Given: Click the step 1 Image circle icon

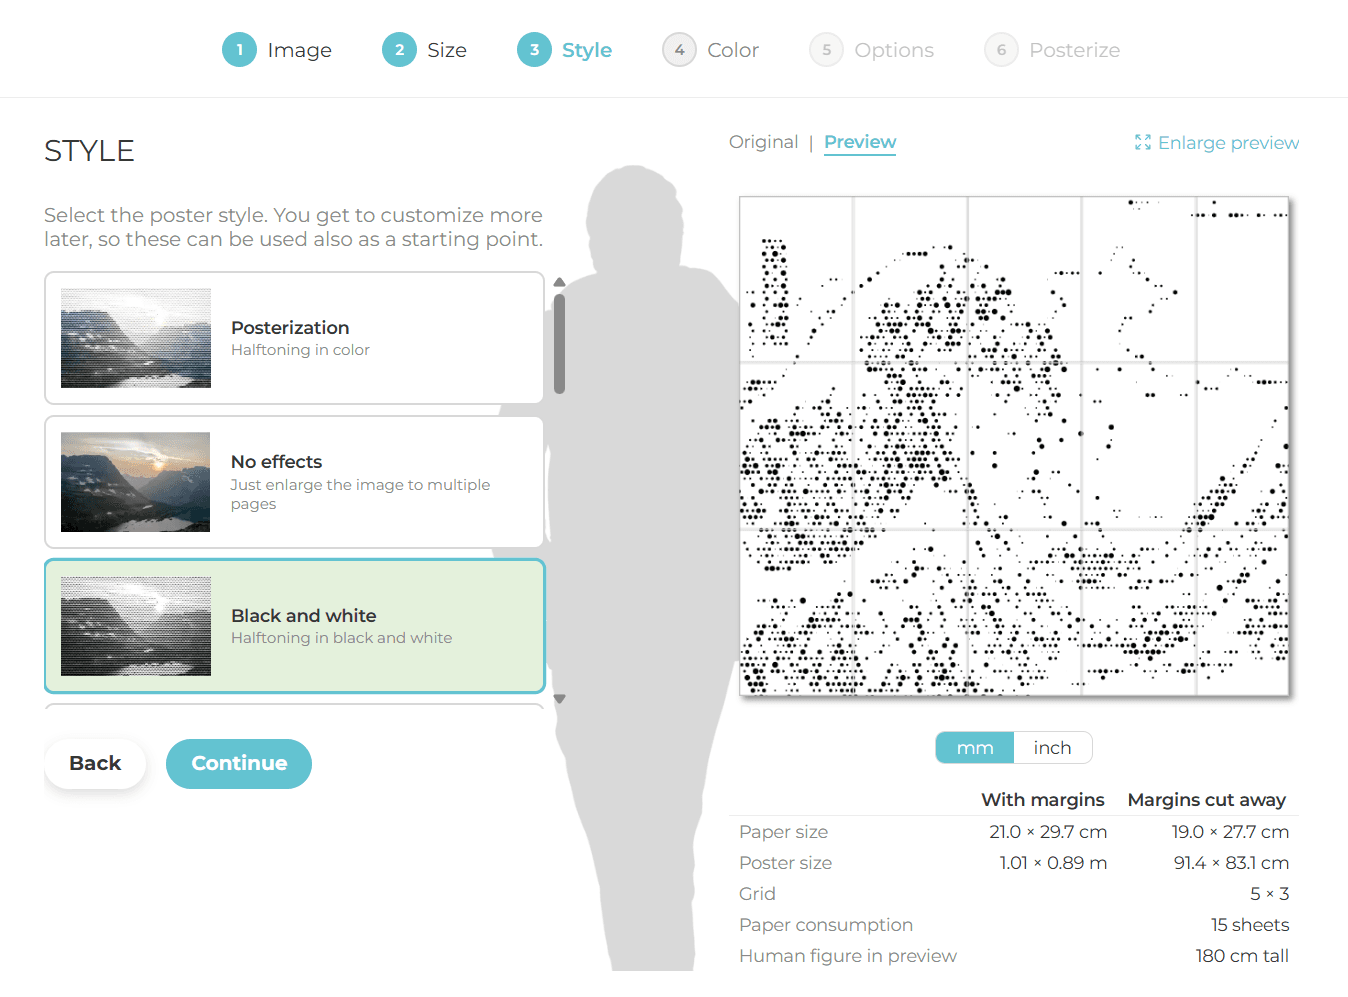Looking at the screenshot, I should [x=239, y=50].
